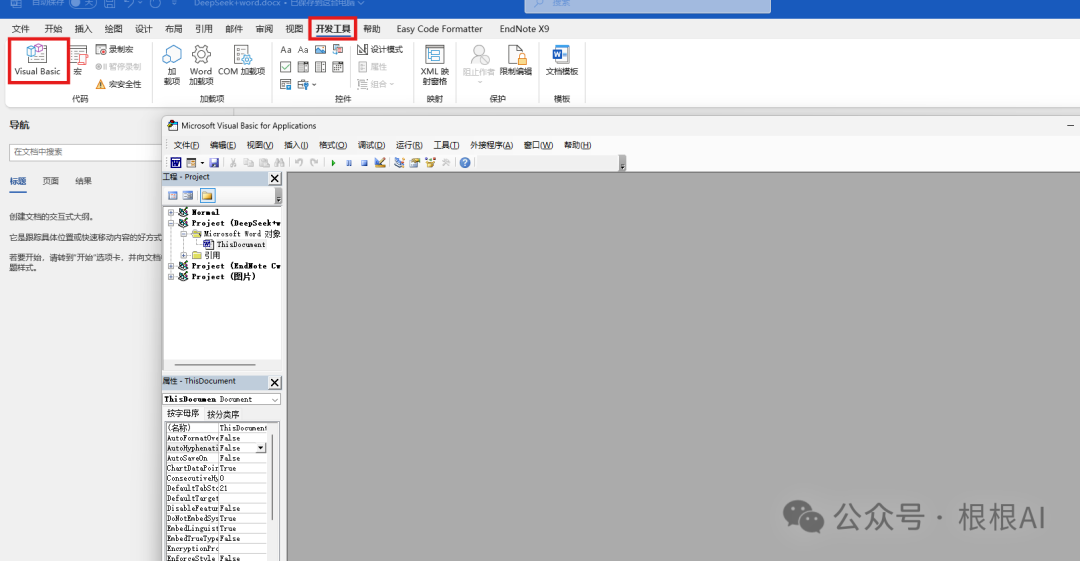Insert date picker content control
This screenshot has height=561, width=1080.
(338, 67)
